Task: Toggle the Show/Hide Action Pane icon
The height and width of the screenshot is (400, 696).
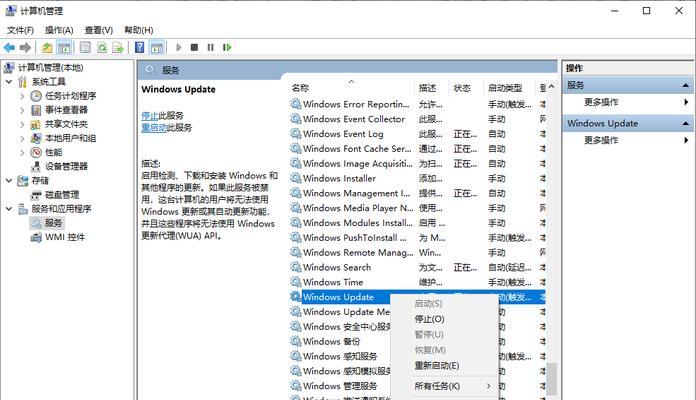Action: click(157, 47)
